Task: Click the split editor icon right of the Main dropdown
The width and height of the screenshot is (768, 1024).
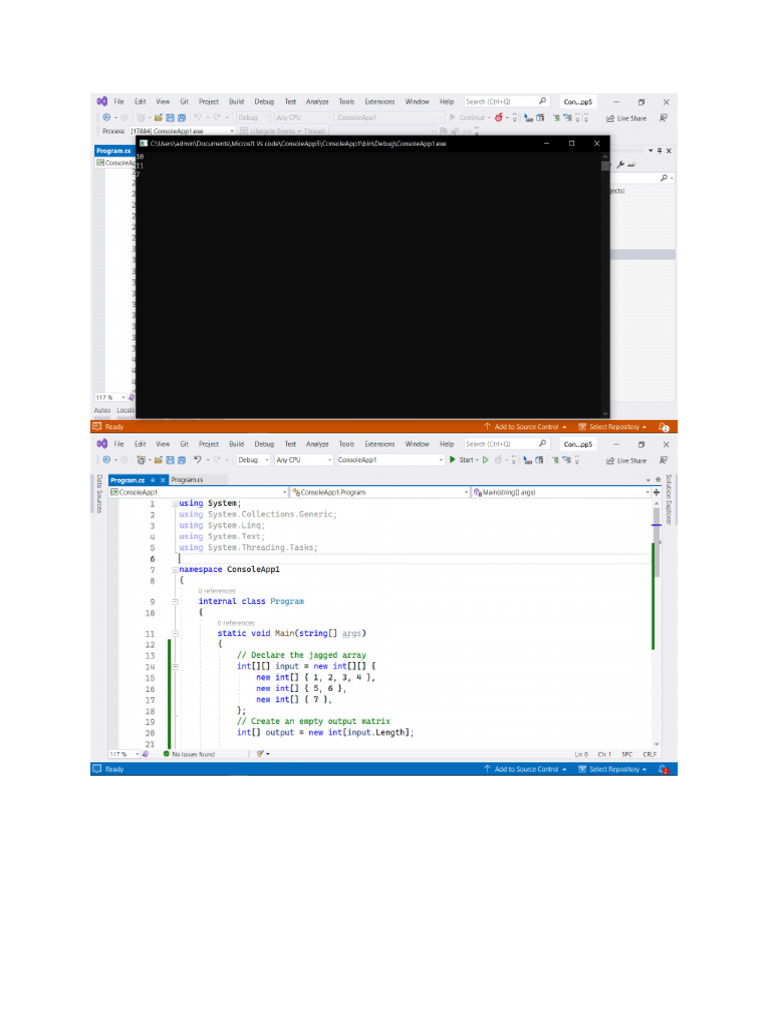Action: coord(656,492)
